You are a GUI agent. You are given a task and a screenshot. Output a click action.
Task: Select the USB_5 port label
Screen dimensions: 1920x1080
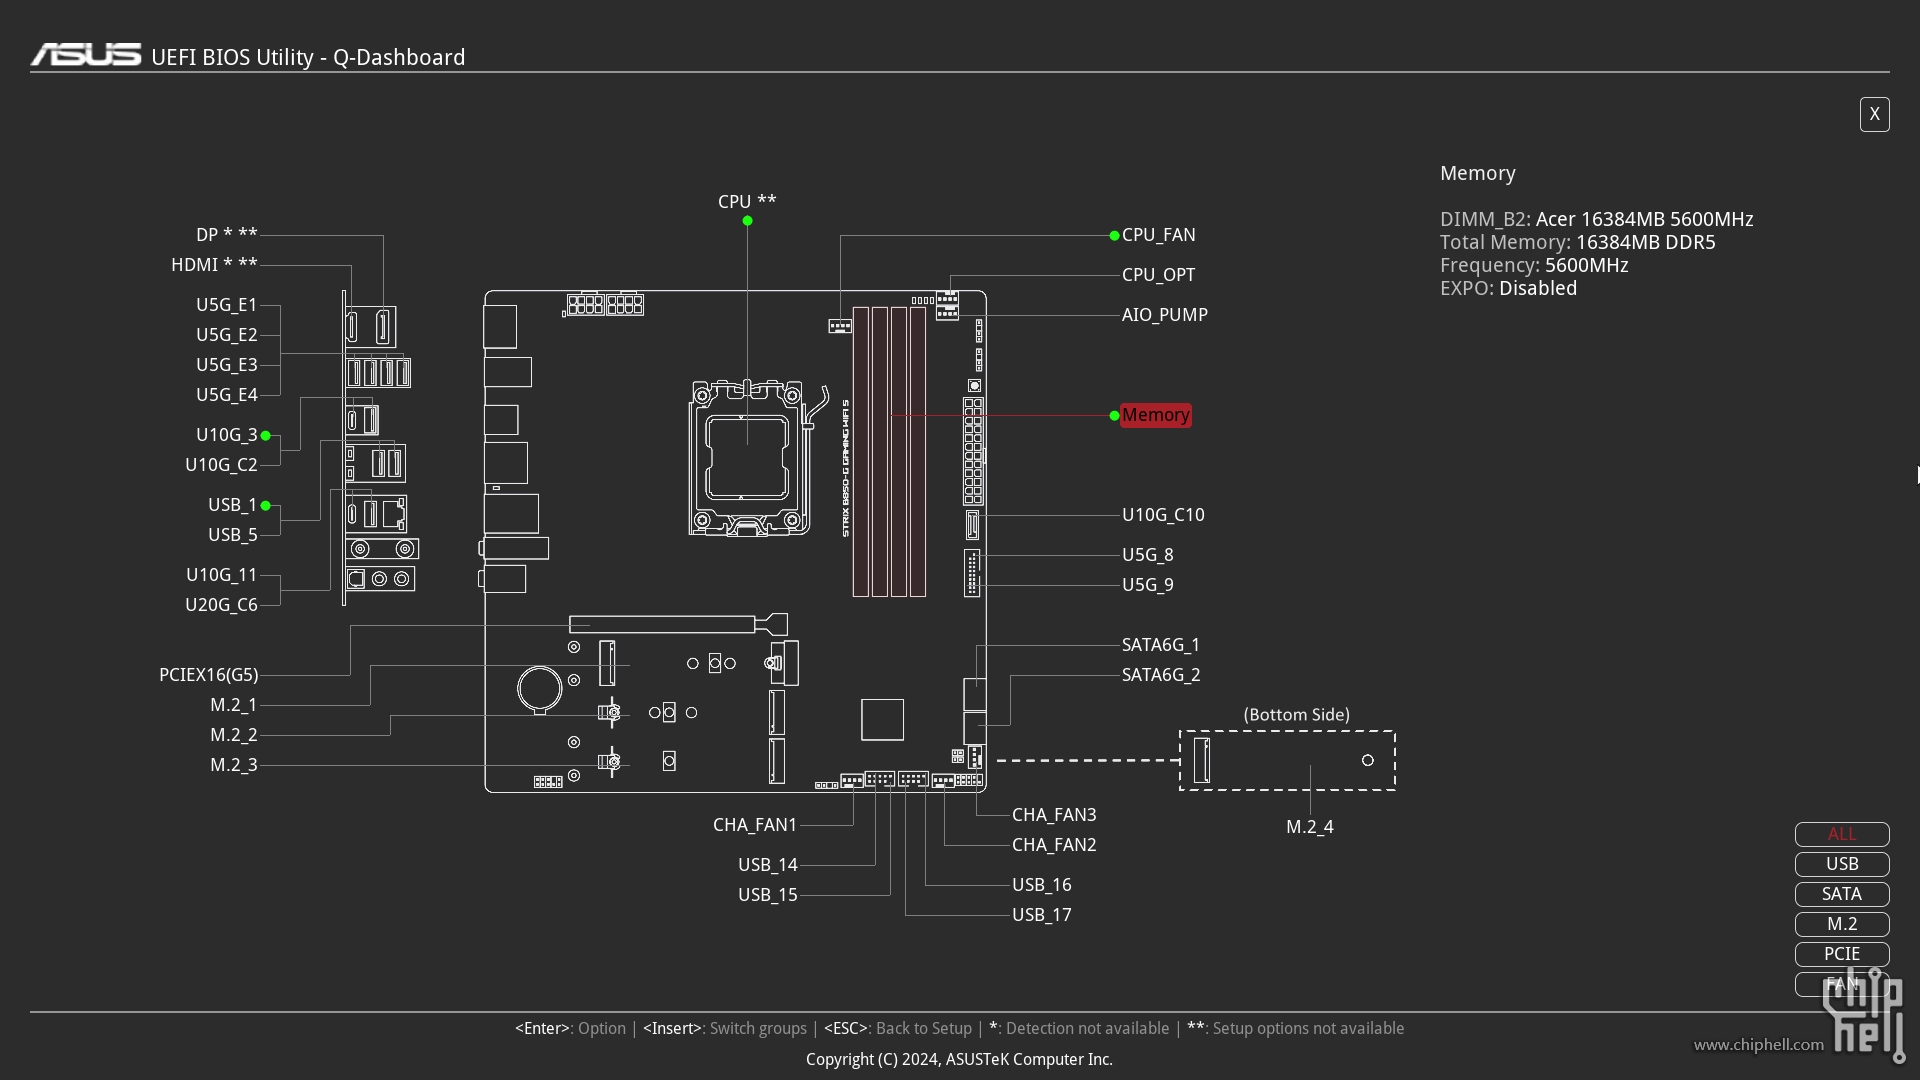pyautogui.click(x=233, y=535)
